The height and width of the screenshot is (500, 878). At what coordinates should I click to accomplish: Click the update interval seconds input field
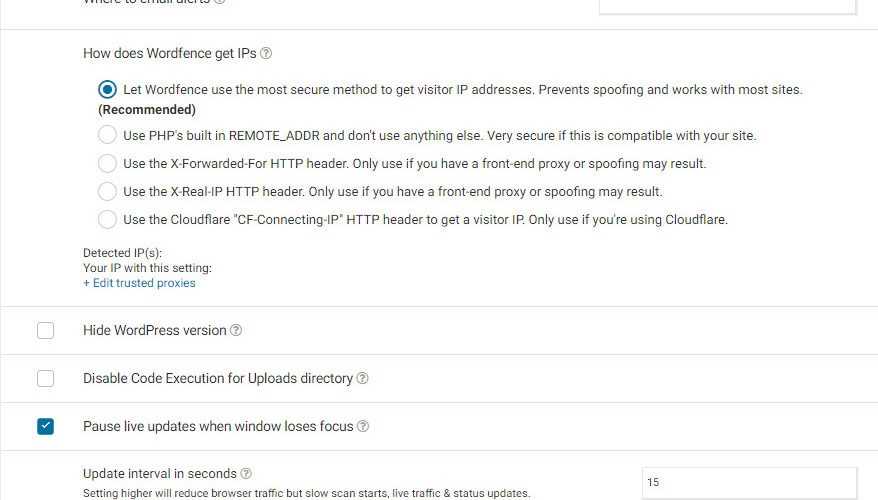click(749, 482)
